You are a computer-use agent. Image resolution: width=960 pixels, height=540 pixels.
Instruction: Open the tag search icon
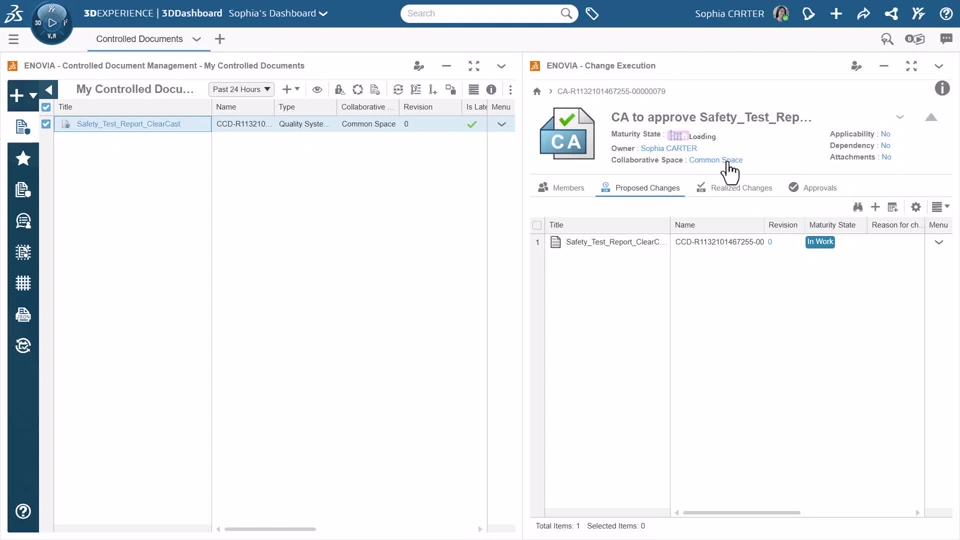[592, 13]
